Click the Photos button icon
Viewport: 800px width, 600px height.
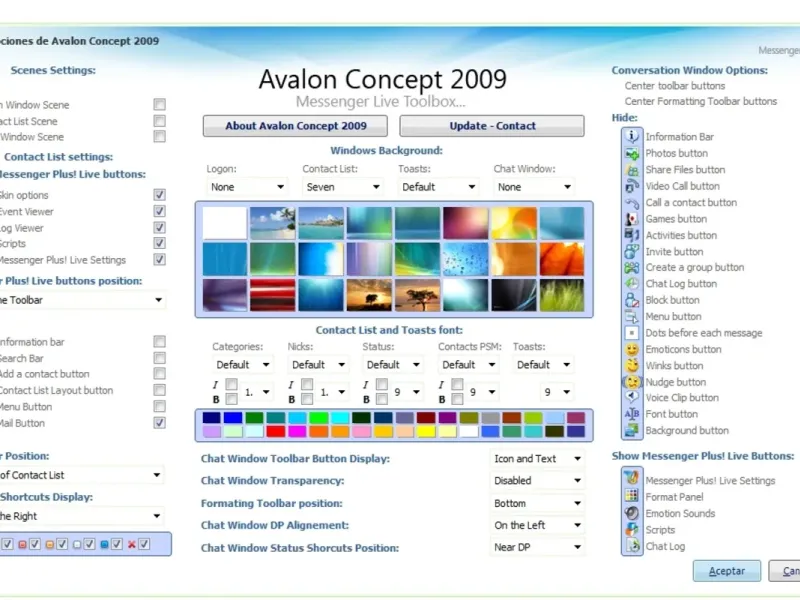[x=632, y=153]
